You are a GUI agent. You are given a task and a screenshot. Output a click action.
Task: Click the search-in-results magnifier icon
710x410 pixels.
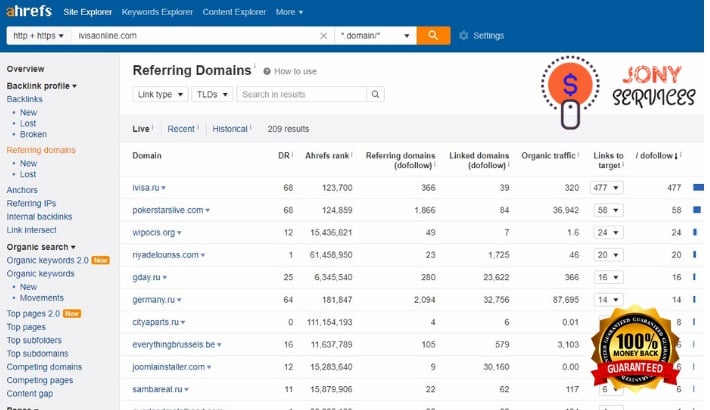click(x=375, y=94)
